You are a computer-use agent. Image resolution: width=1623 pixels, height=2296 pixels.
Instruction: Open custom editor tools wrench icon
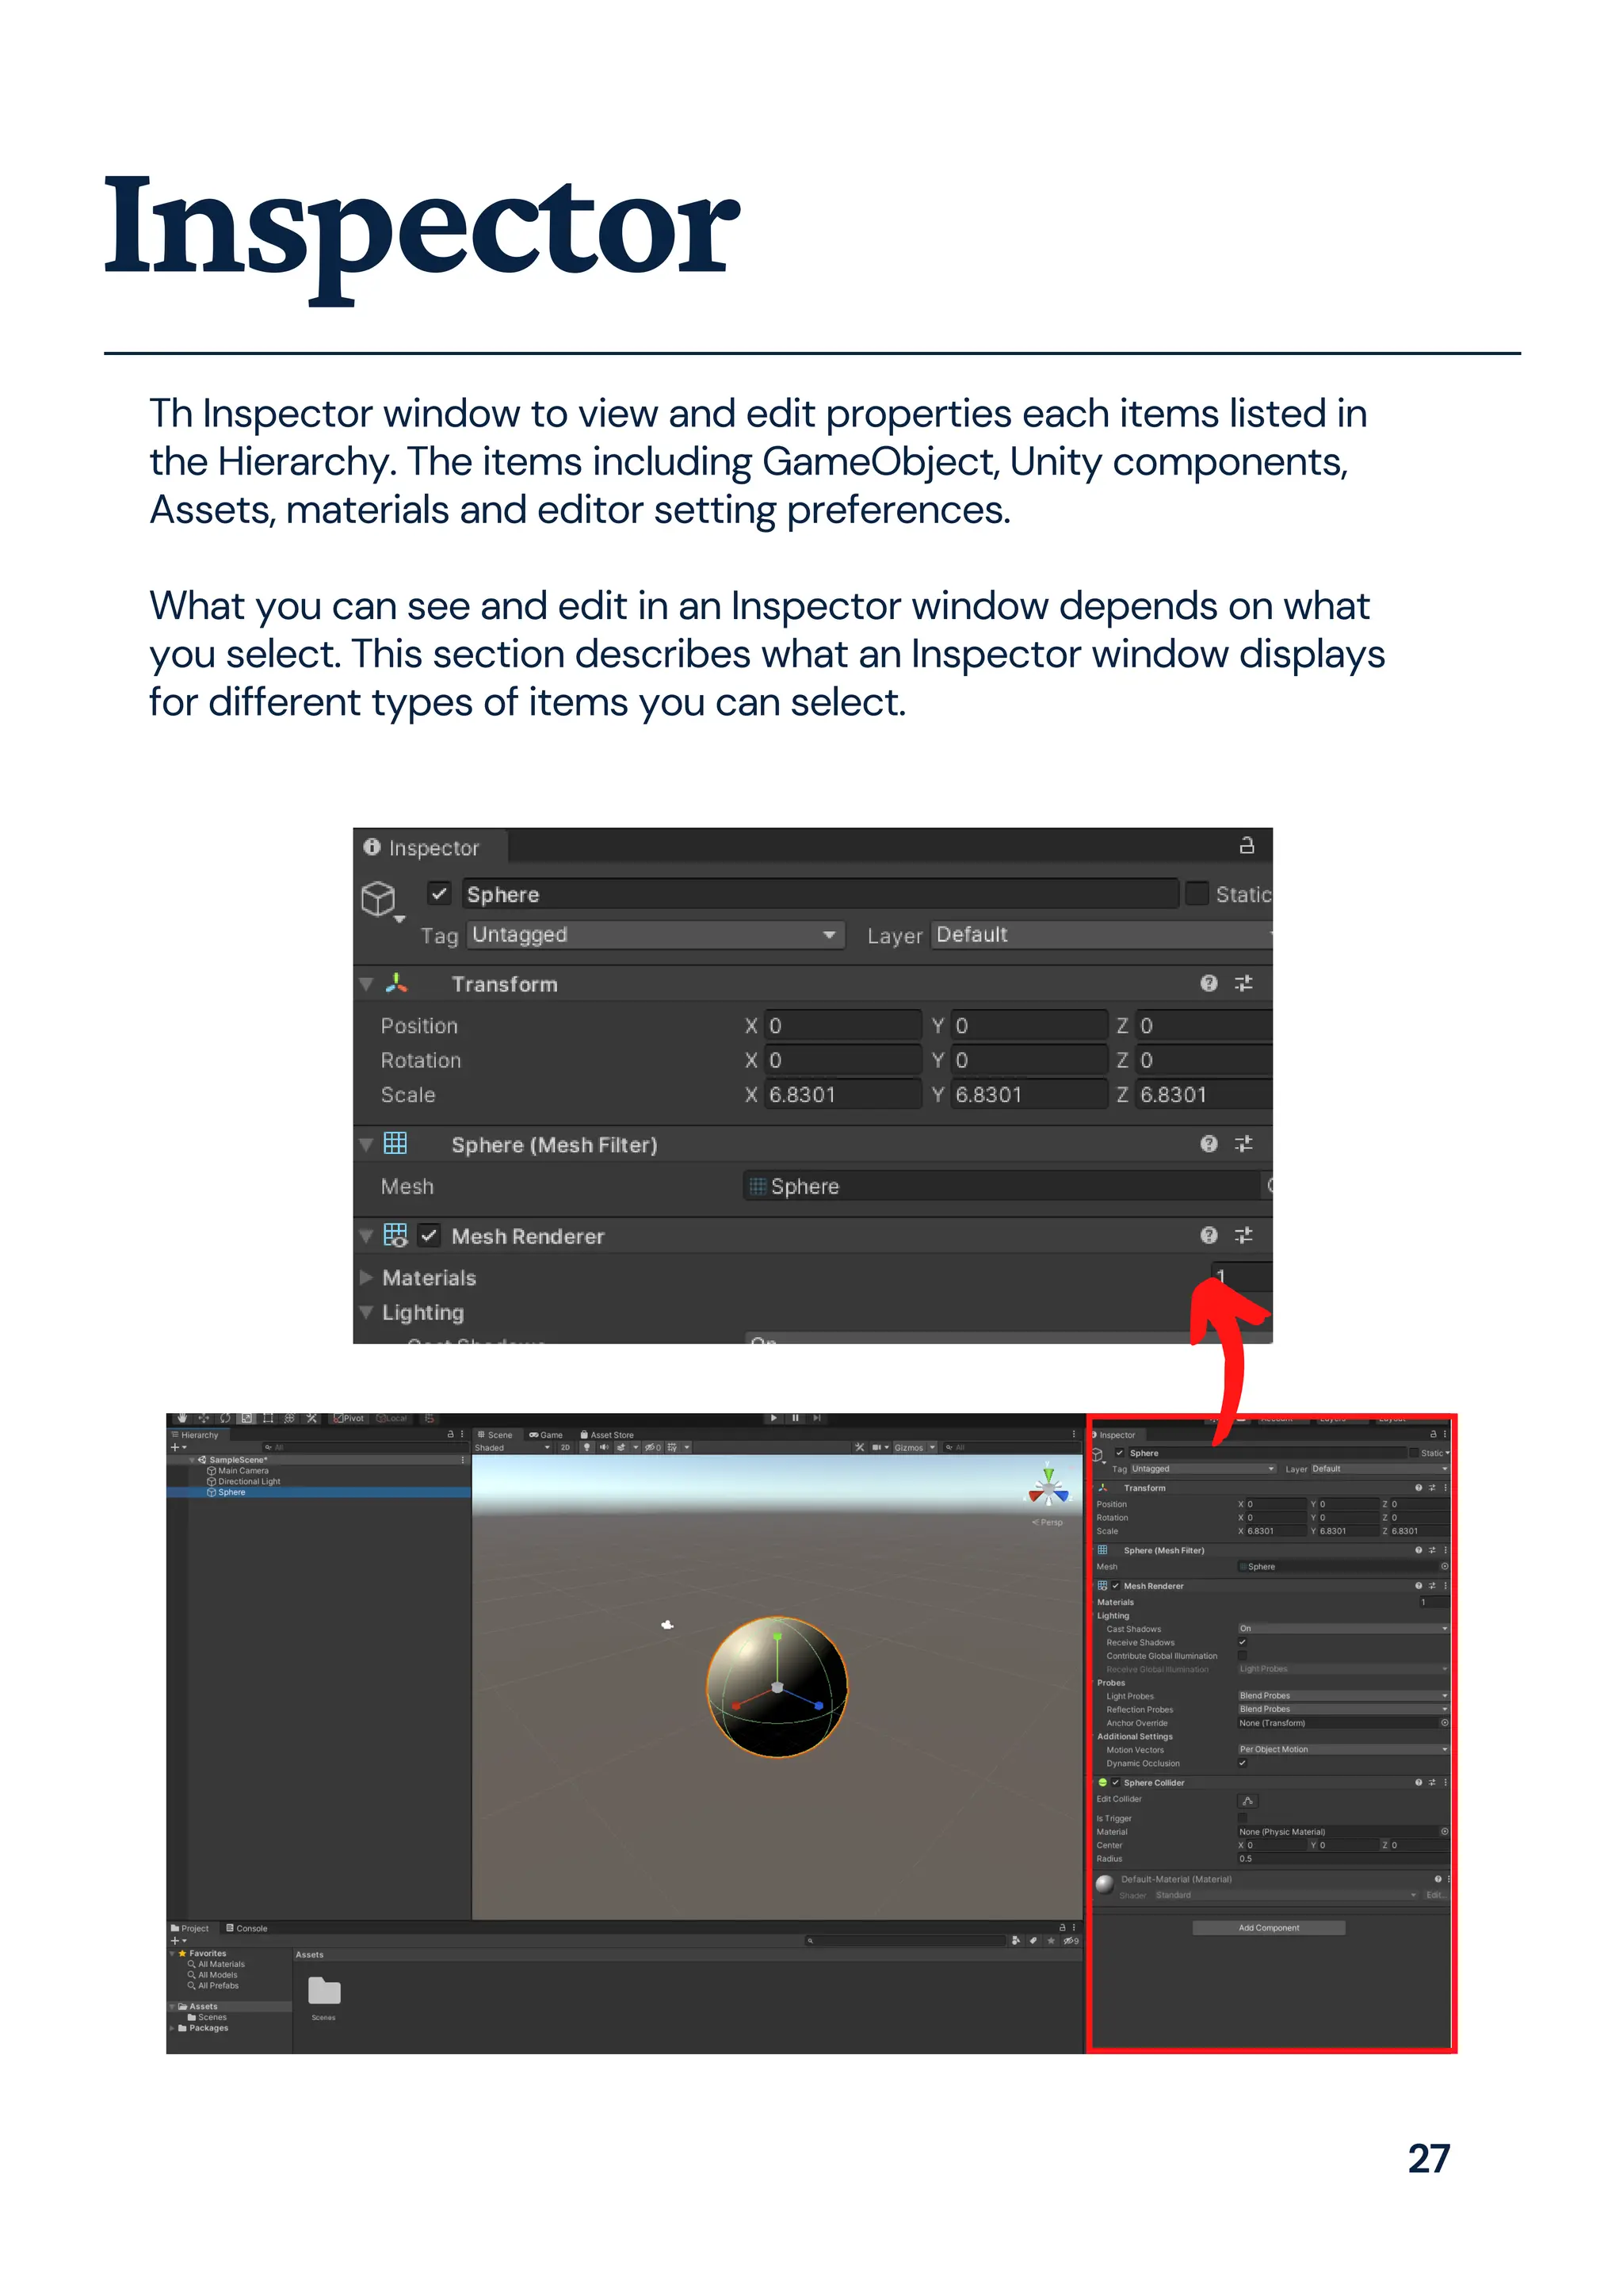312,1418
